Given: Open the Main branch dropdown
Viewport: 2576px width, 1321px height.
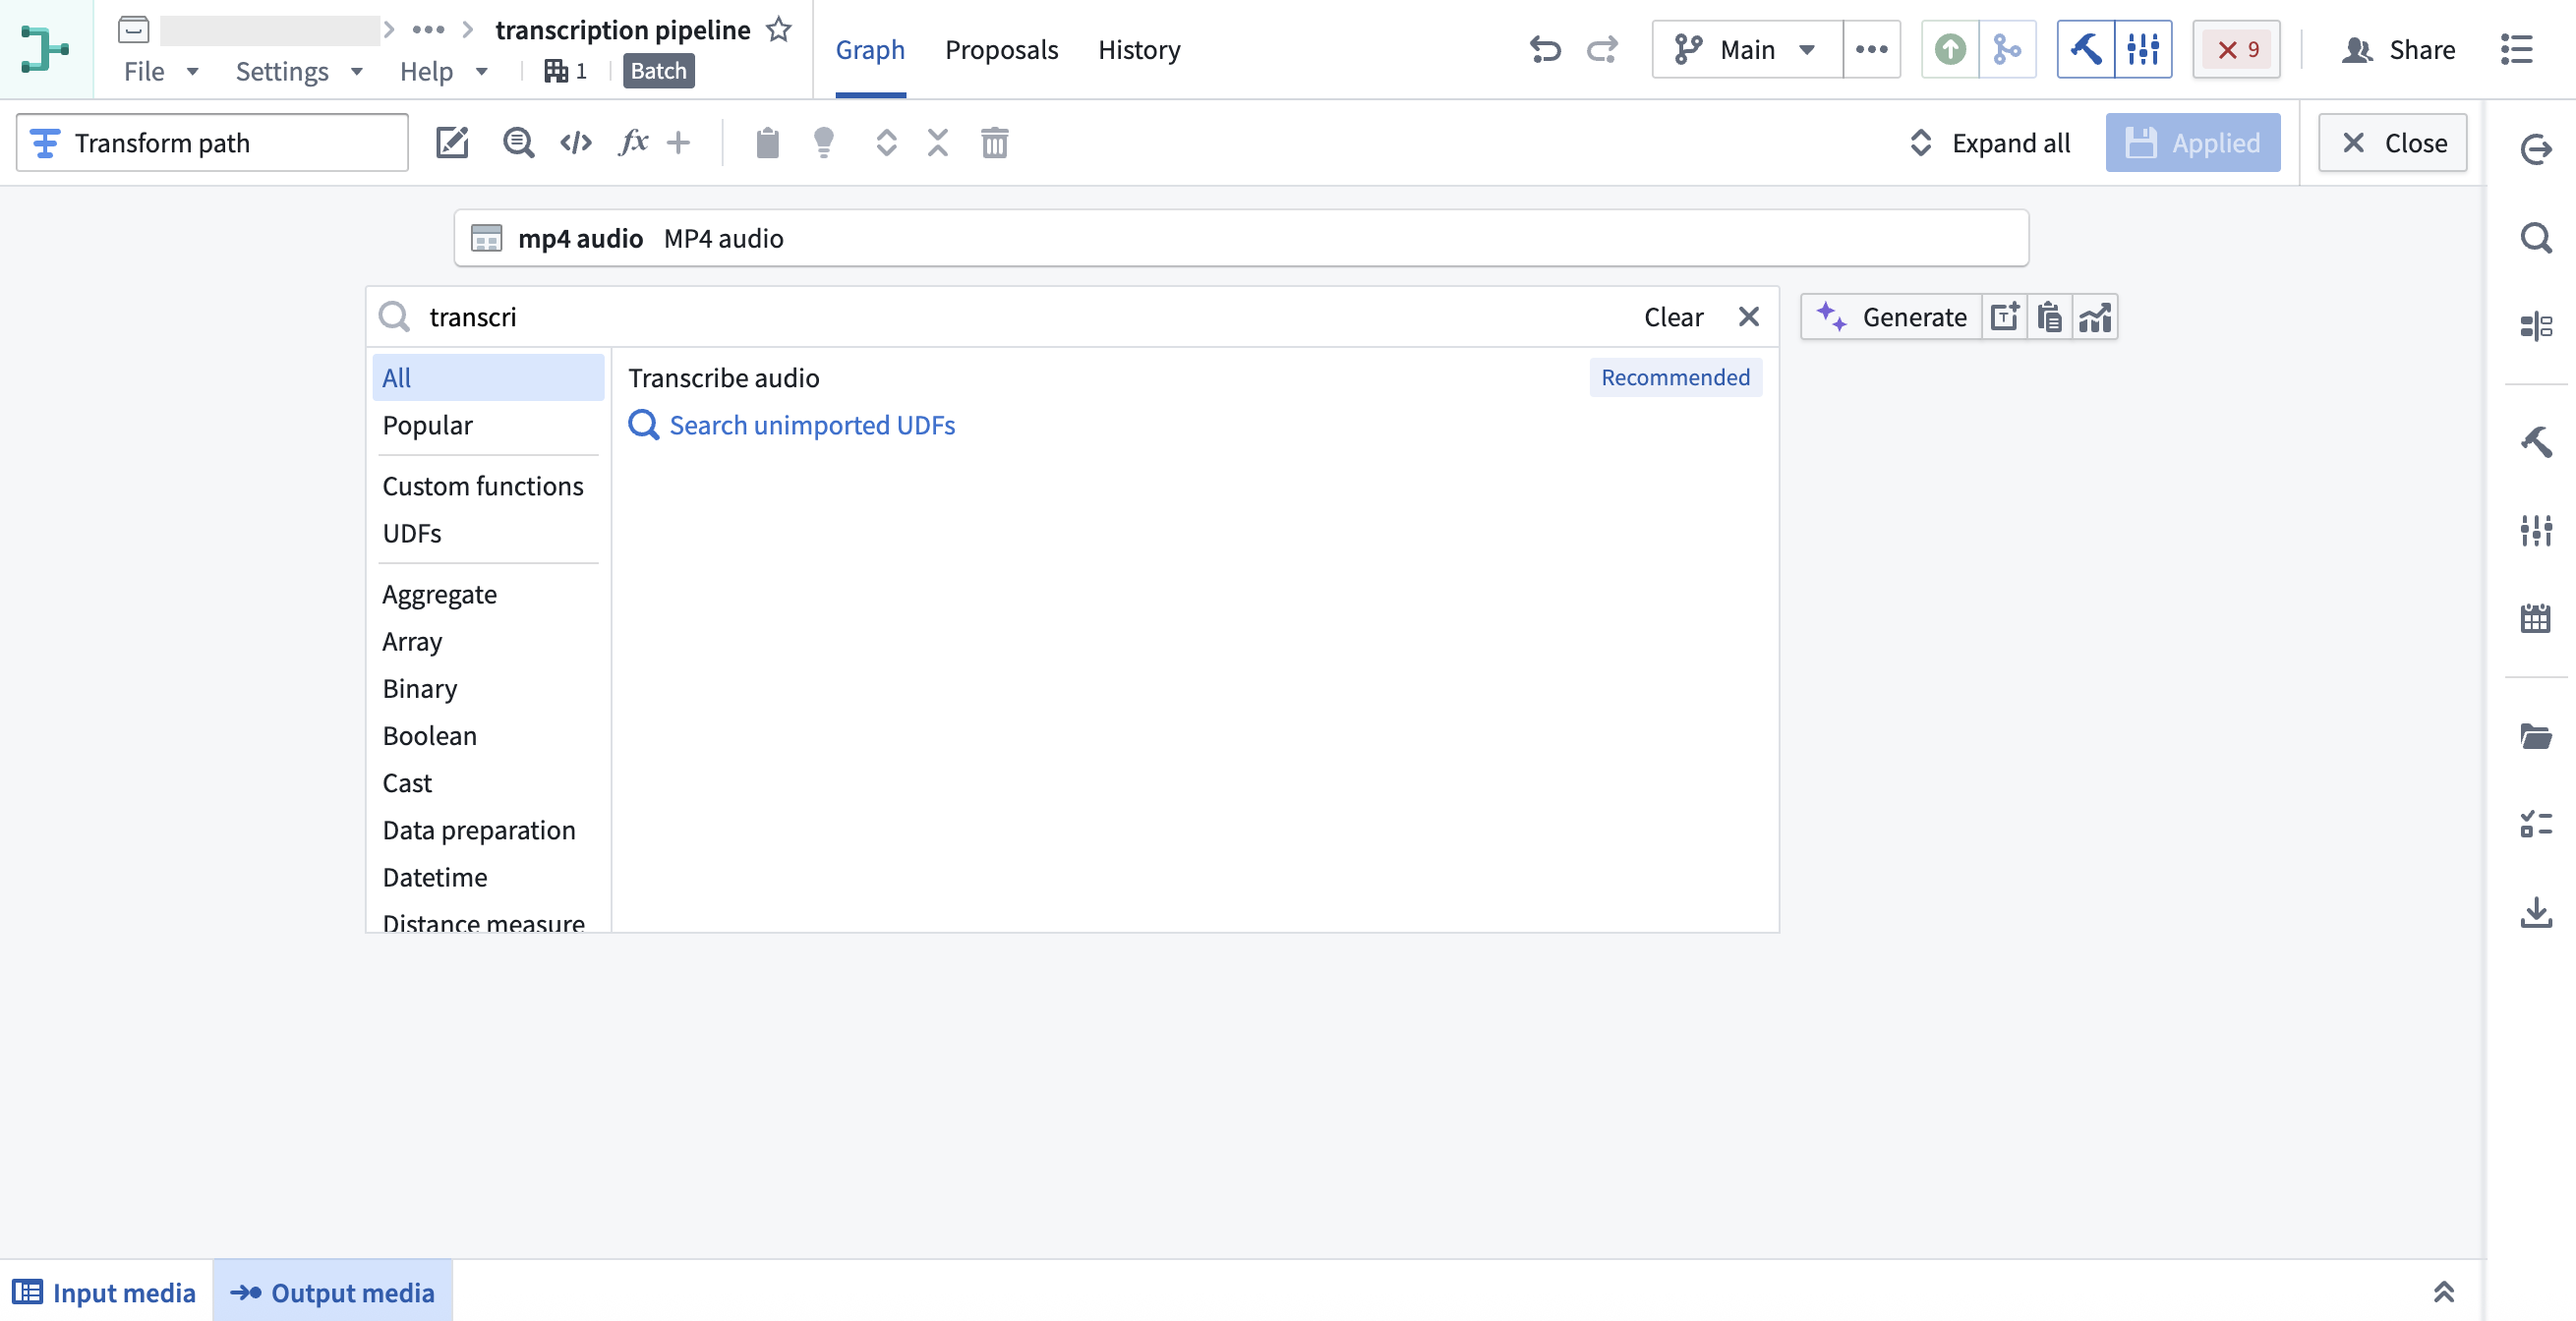Looking at the screenshot, I should [x=1746, y=49].
